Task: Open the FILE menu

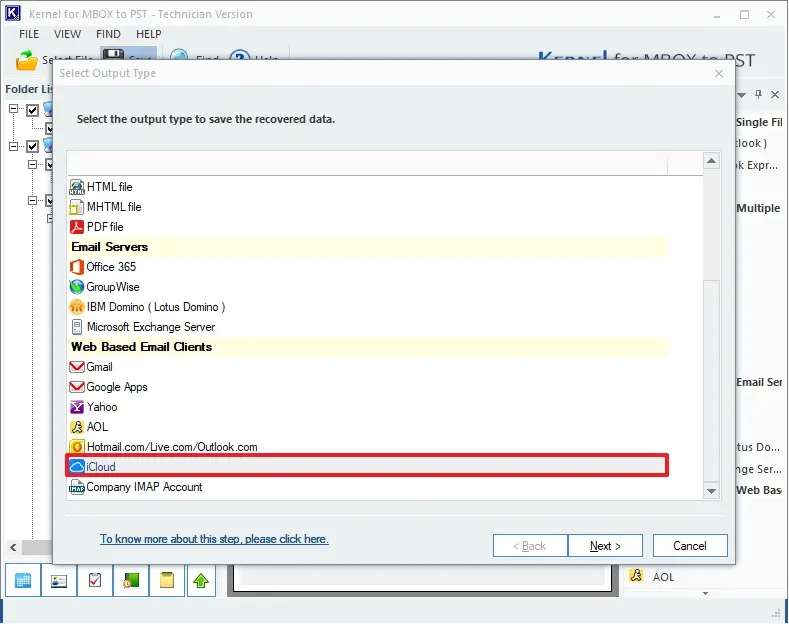Action: click(x=29, y=34)
